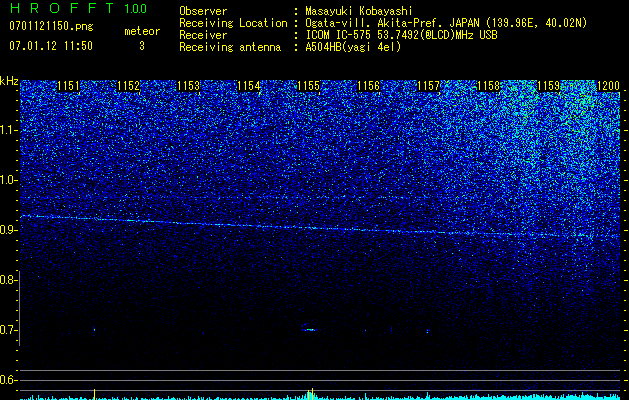Click the Receiver label

203,35
